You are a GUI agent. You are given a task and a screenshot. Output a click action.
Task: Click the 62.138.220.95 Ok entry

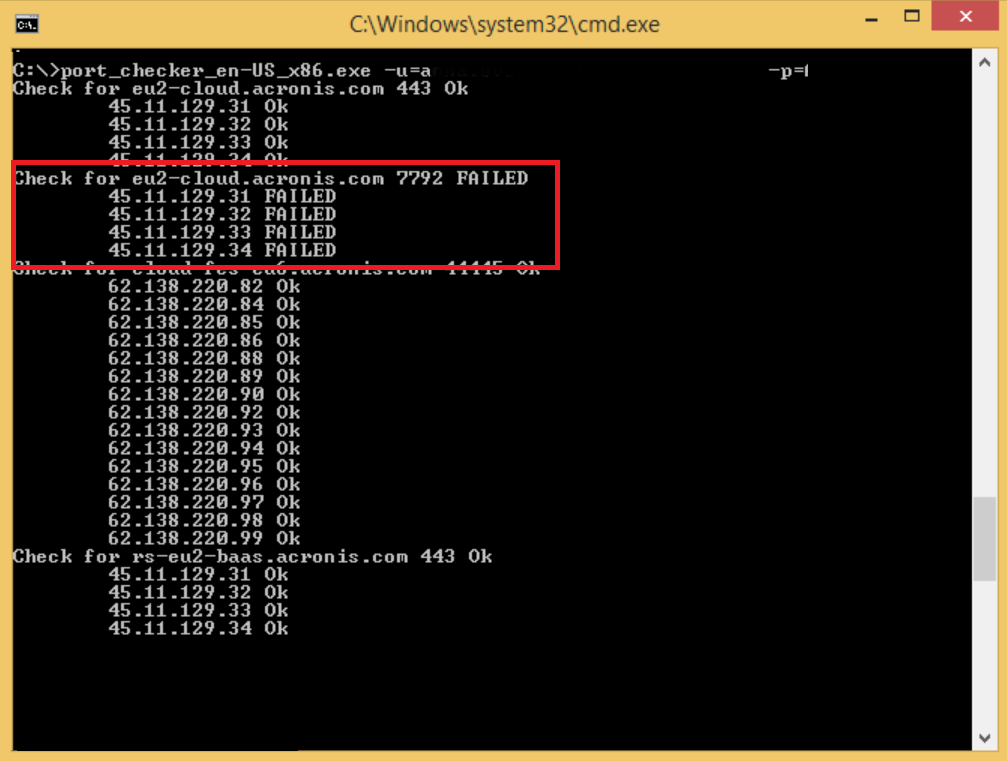204,467
